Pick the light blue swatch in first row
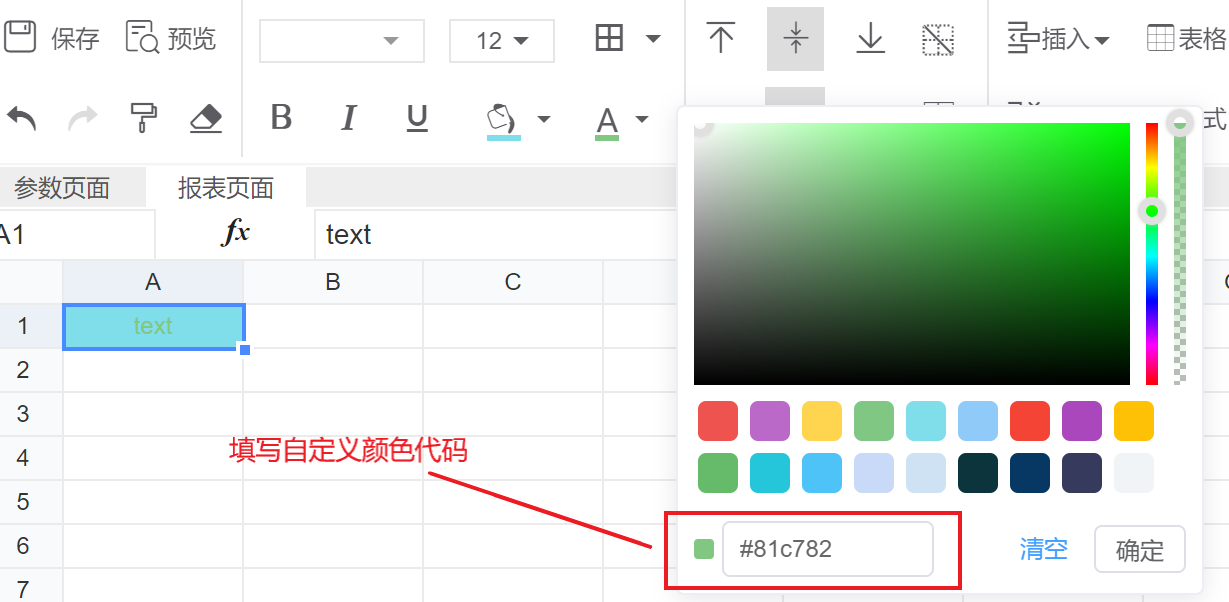 (x=978, y=421)
